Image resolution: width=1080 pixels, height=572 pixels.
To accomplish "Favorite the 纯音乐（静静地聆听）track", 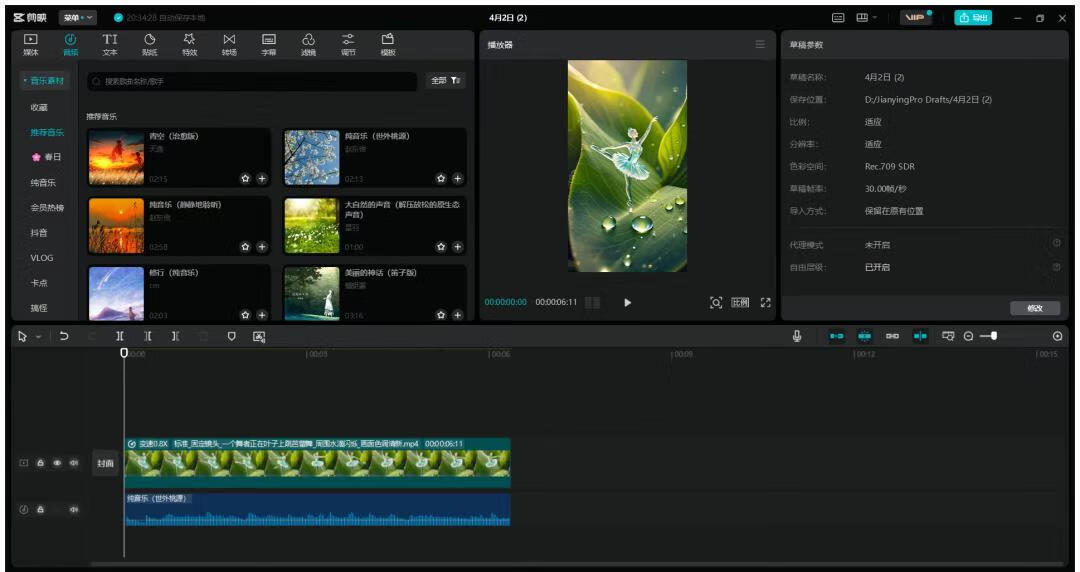I will [x=245, y=247].
